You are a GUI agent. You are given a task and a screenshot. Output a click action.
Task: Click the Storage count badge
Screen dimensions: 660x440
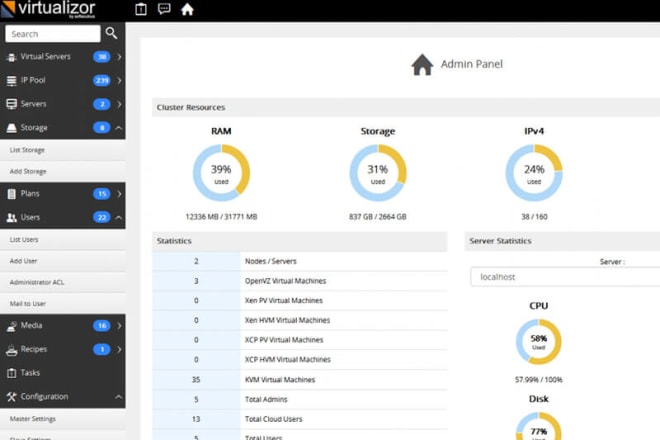(x=101, y=128)
